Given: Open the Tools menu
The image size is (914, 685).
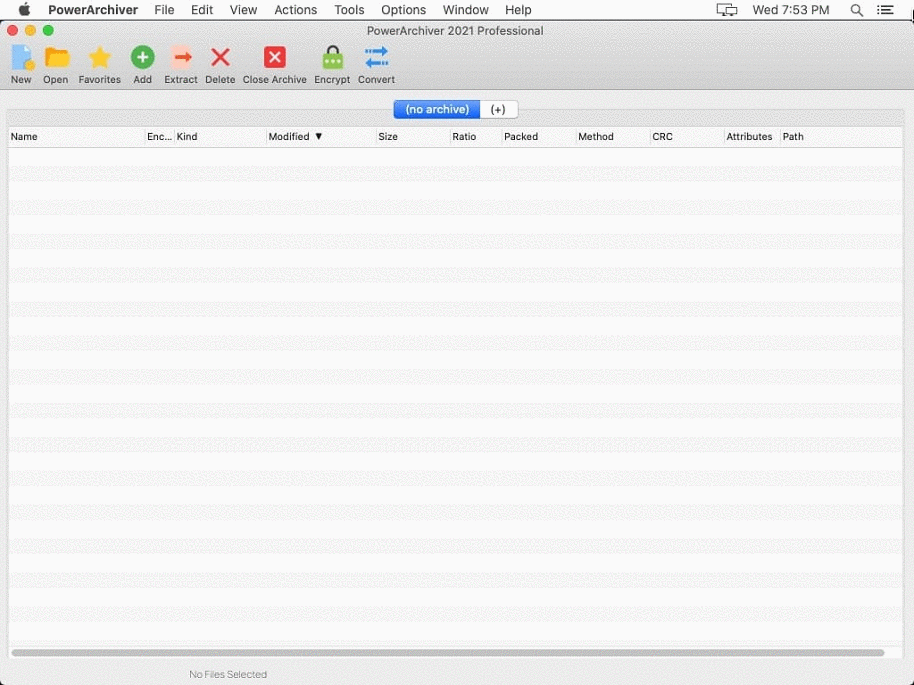Looking at the screenshot, I should tap(349, 10).
